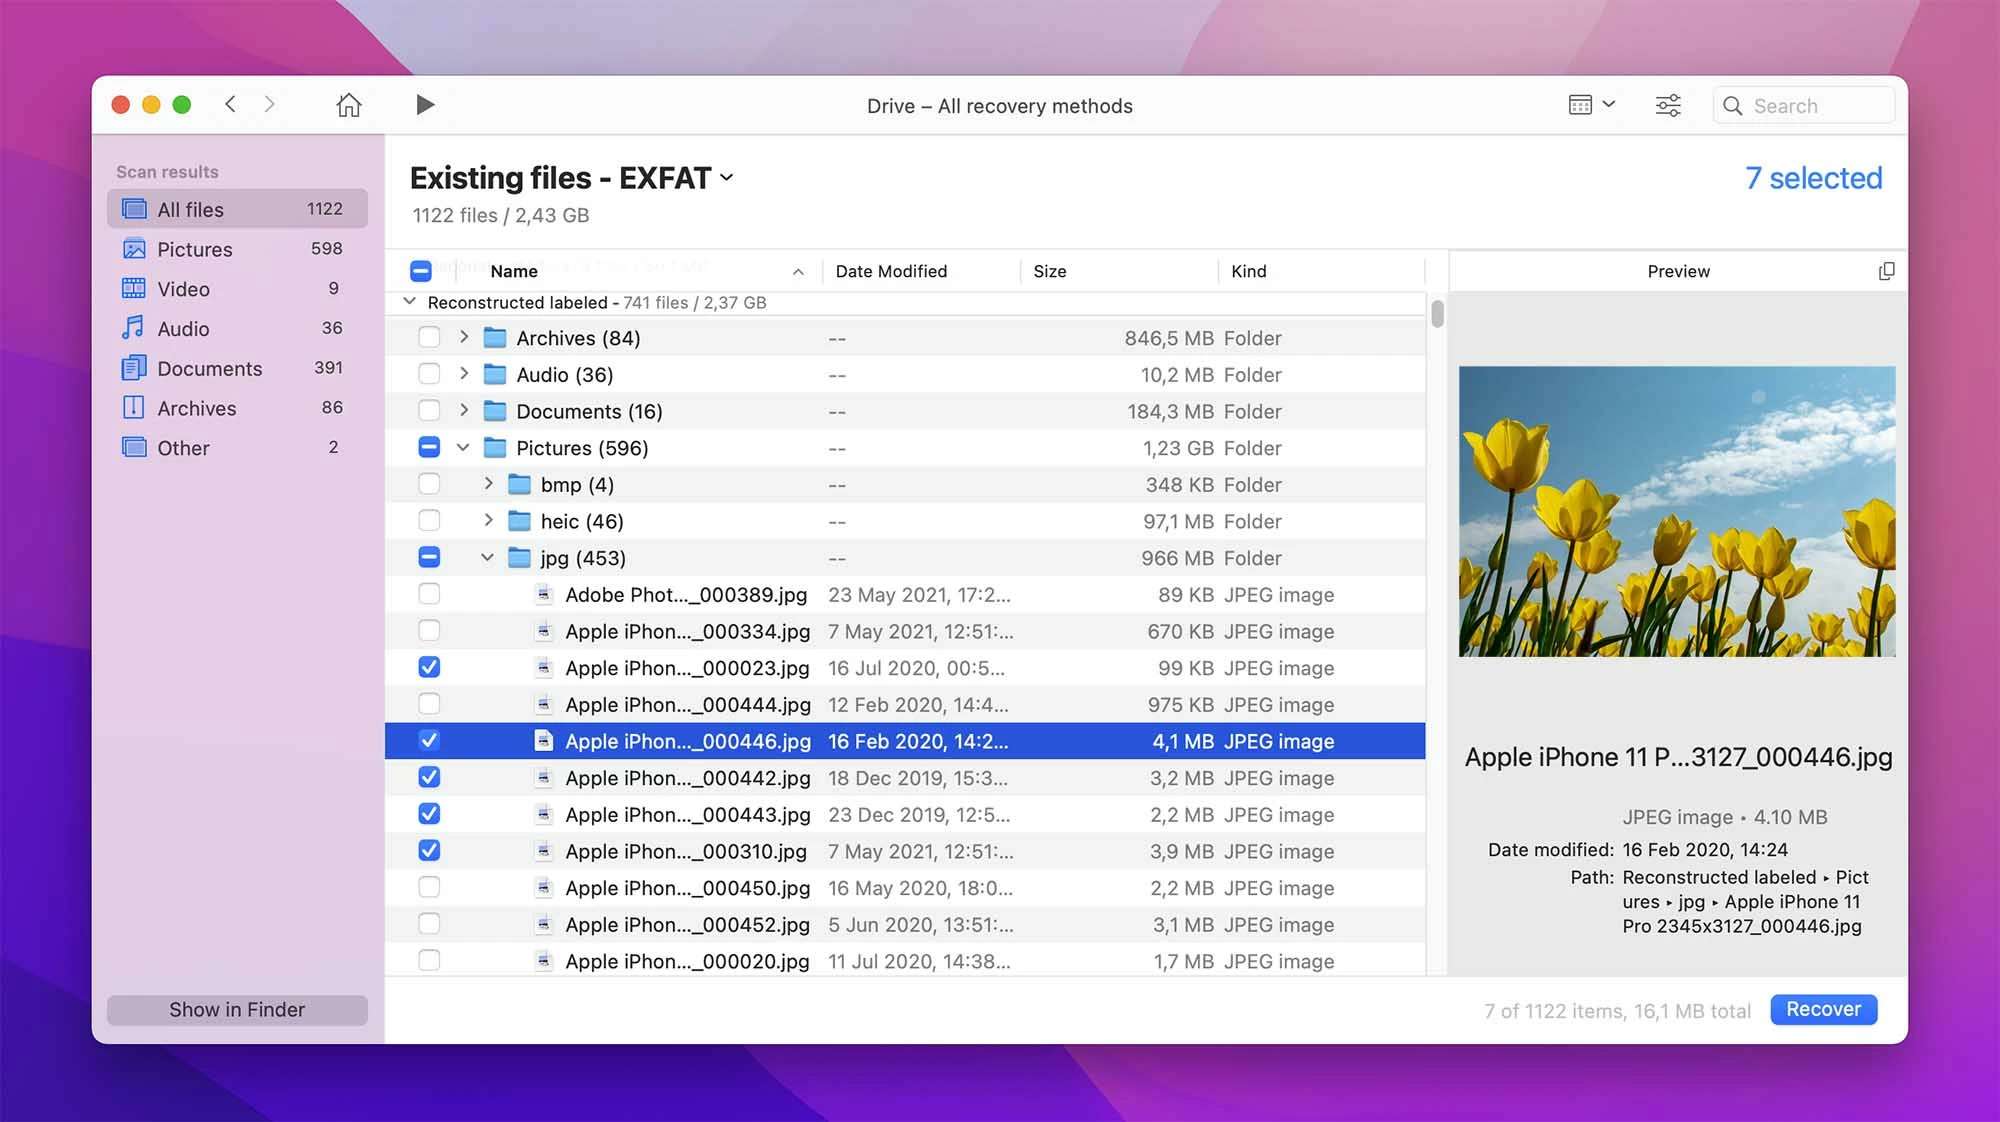Collapse the jpg (453) folder

(487, 558)
